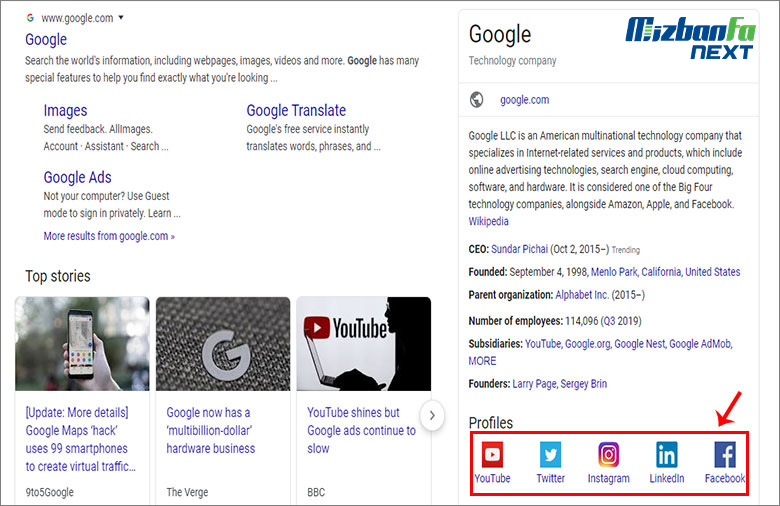Click the Profiles heading

[x=490, y=423]
